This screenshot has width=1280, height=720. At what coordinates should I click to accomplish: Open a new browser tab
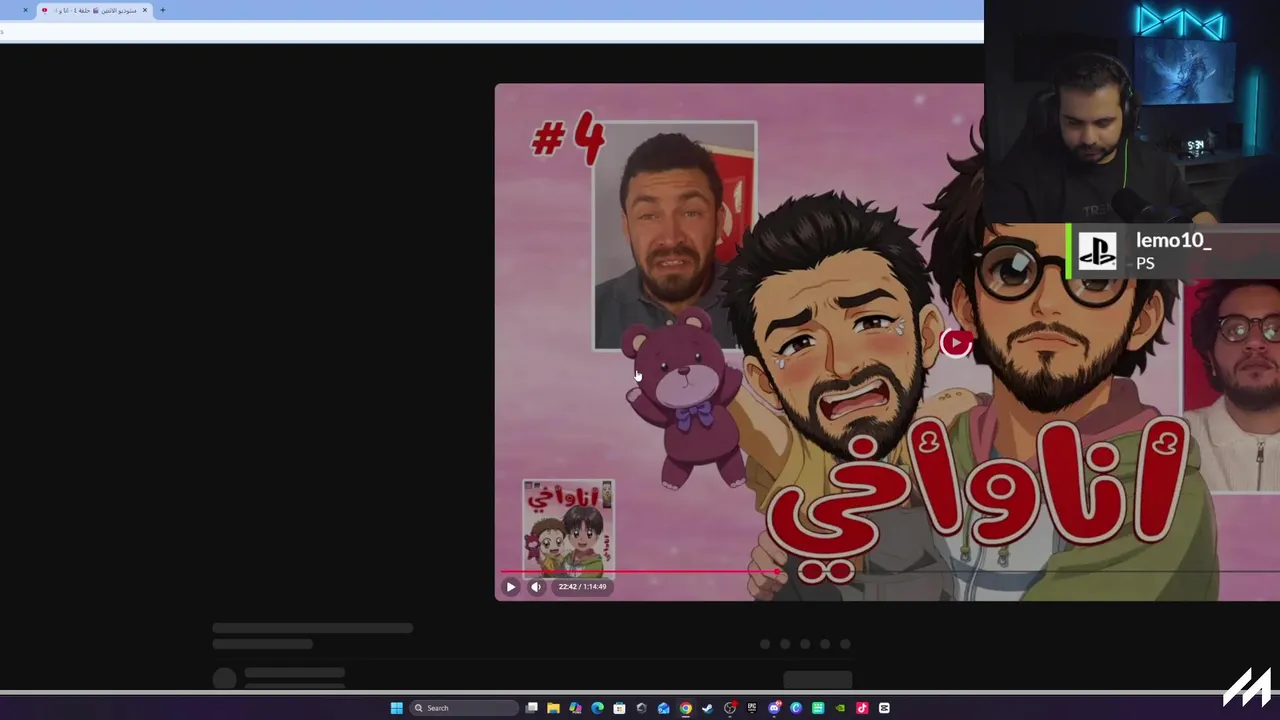[x=163, y=10]
